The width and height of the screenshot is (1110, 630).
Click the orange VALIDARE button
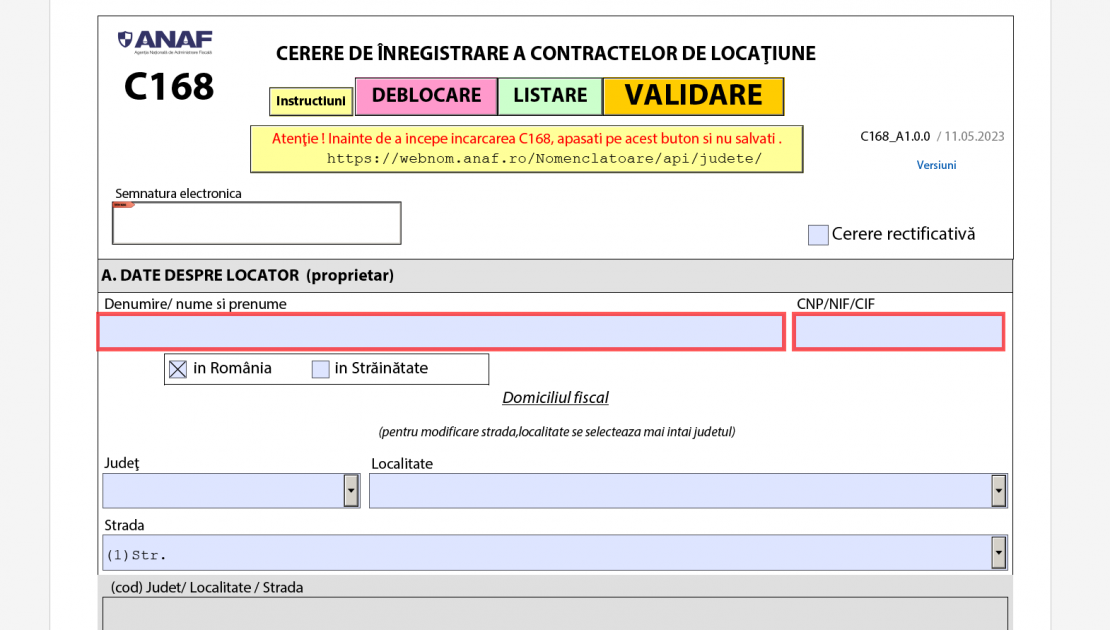(694, 96)
